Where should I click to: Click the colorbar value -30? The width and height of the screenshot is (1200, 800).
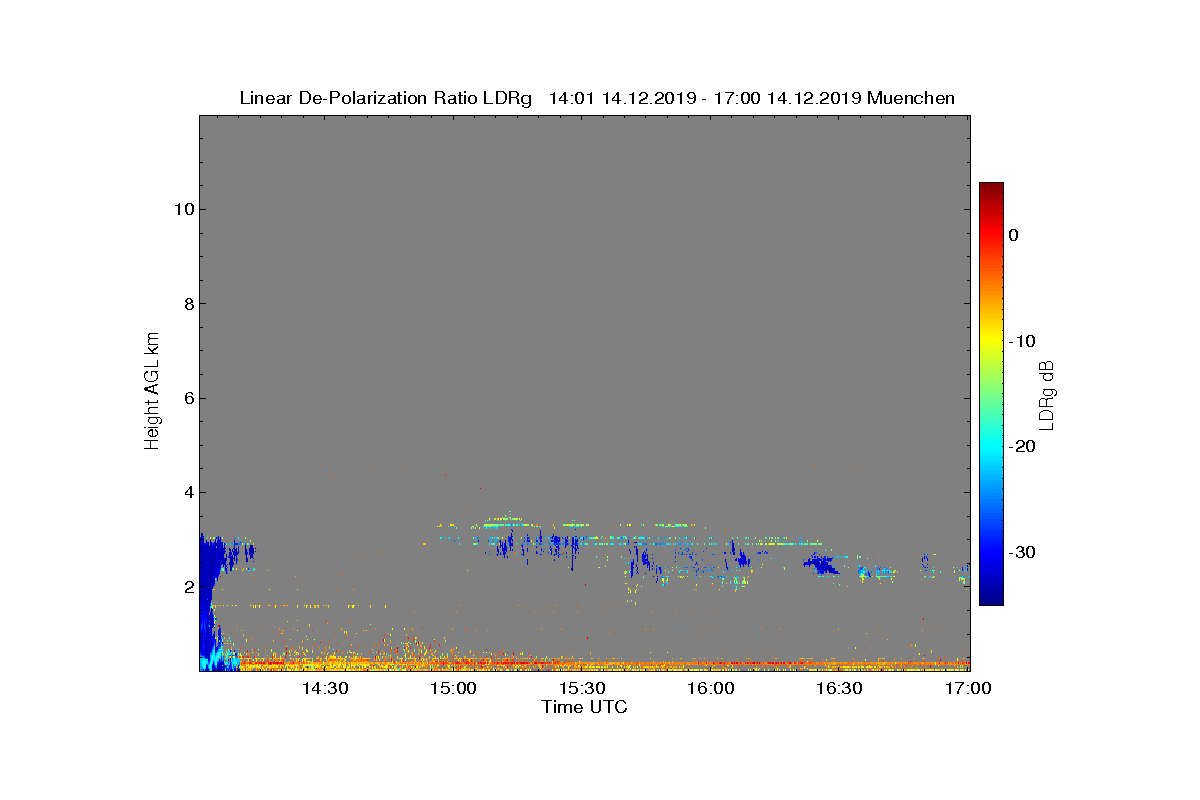pyautogui.click(x=1023, y=553)
